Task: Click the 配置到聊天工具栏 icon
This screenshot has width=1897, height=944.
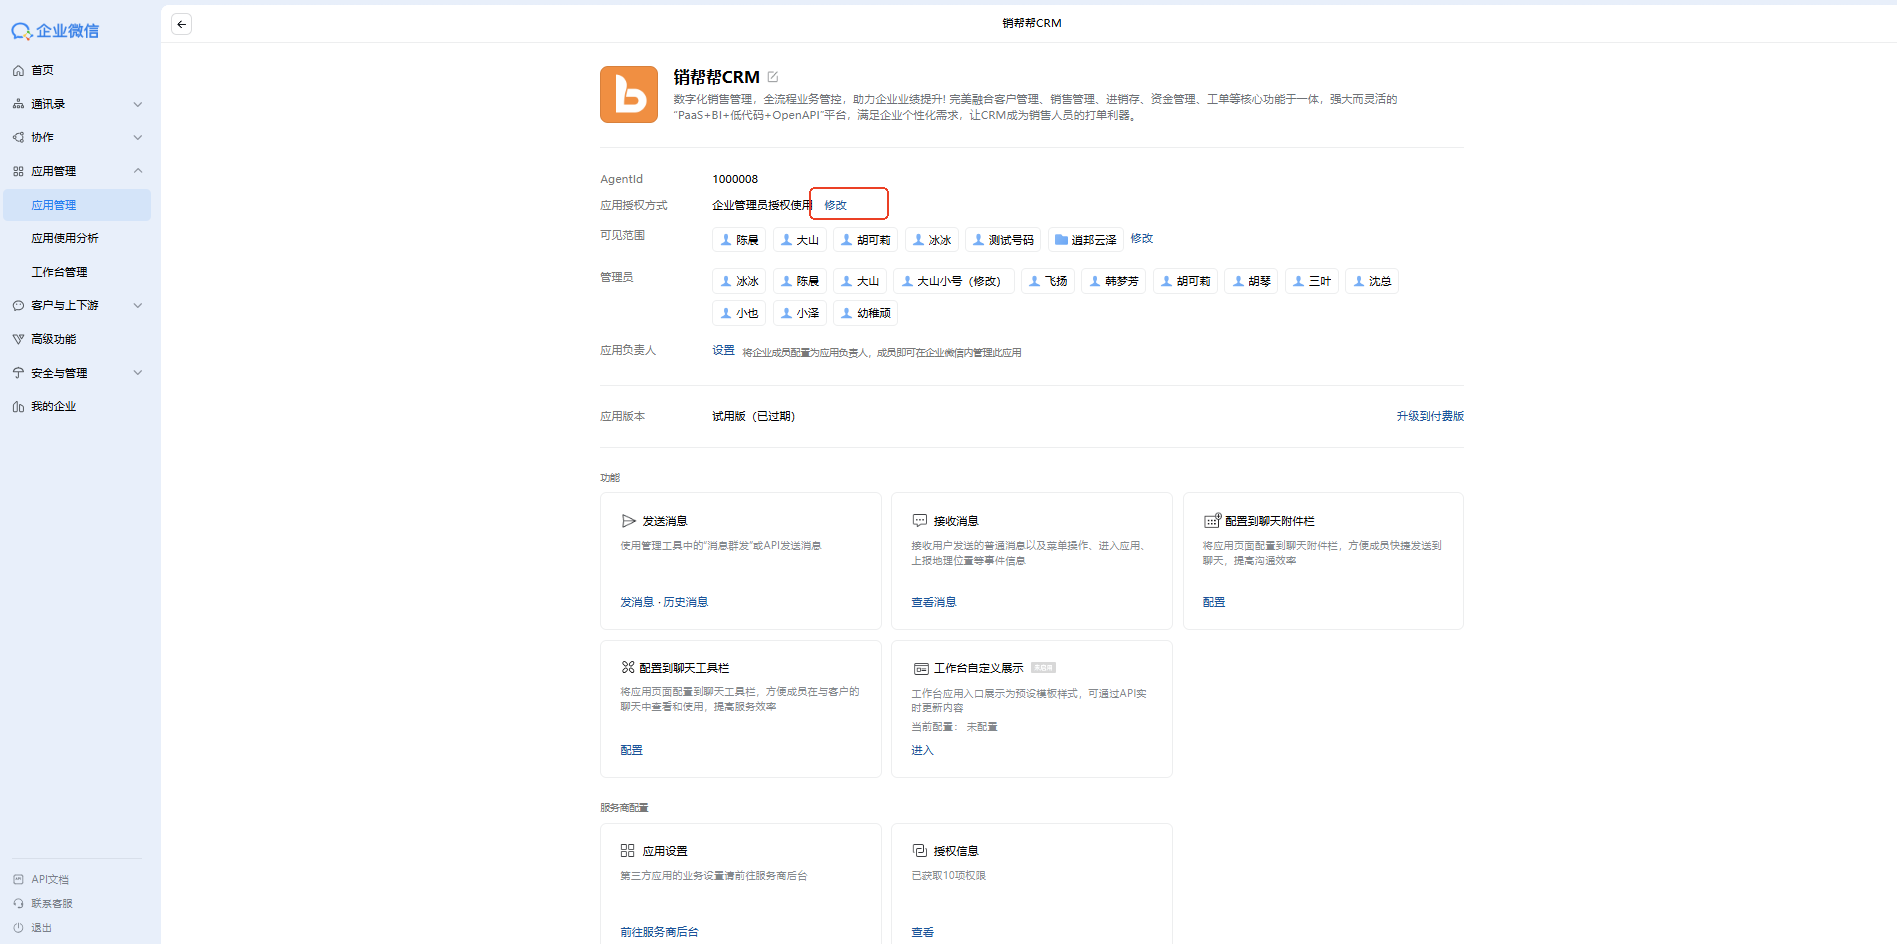Action: 628,667
